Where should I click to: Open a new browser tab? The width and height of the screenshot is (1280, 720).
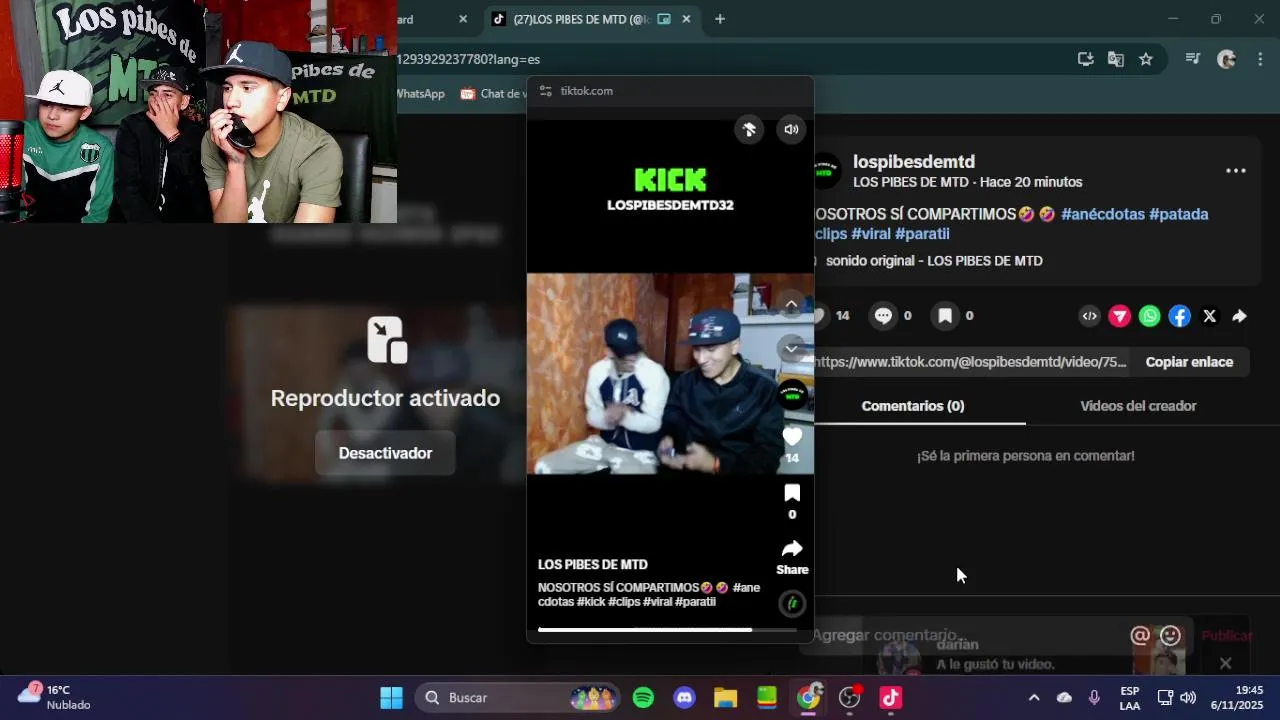click(x=719, y=19)
